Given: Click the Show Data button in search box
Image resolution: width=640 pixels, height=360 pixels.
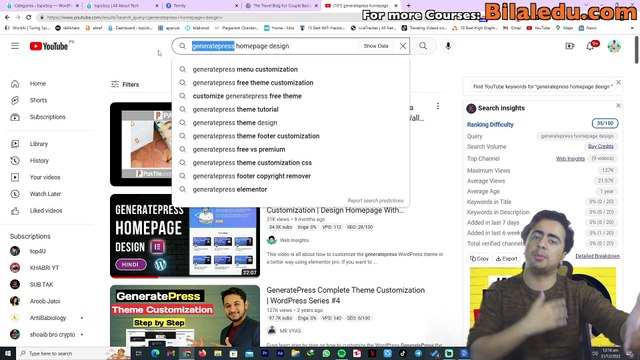Looking at the screenshot, I should (x=376, y=46).
